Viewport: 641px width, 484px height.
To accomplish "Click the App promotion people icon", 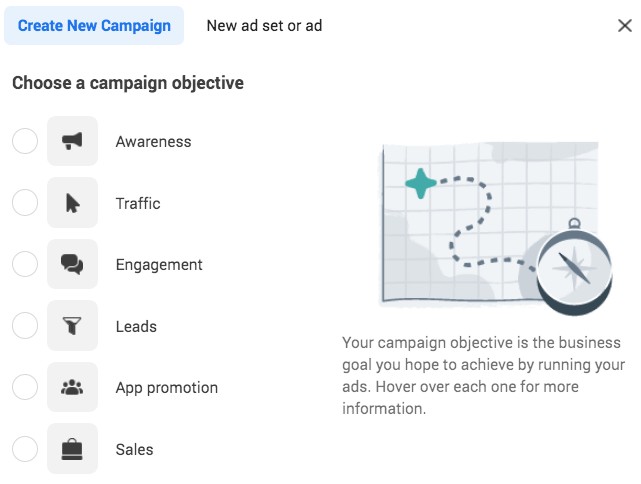I will point(72,387).
